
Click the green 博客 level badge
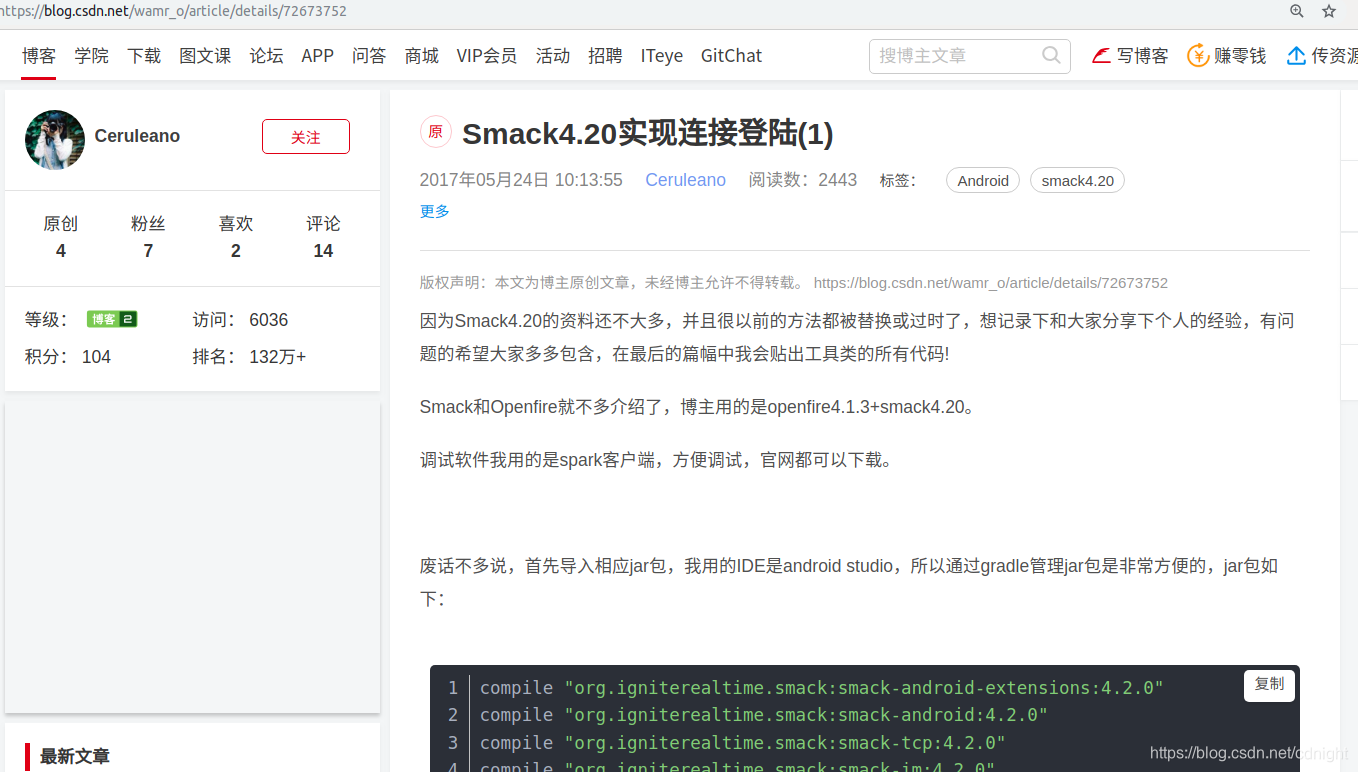tap(112, 320)
